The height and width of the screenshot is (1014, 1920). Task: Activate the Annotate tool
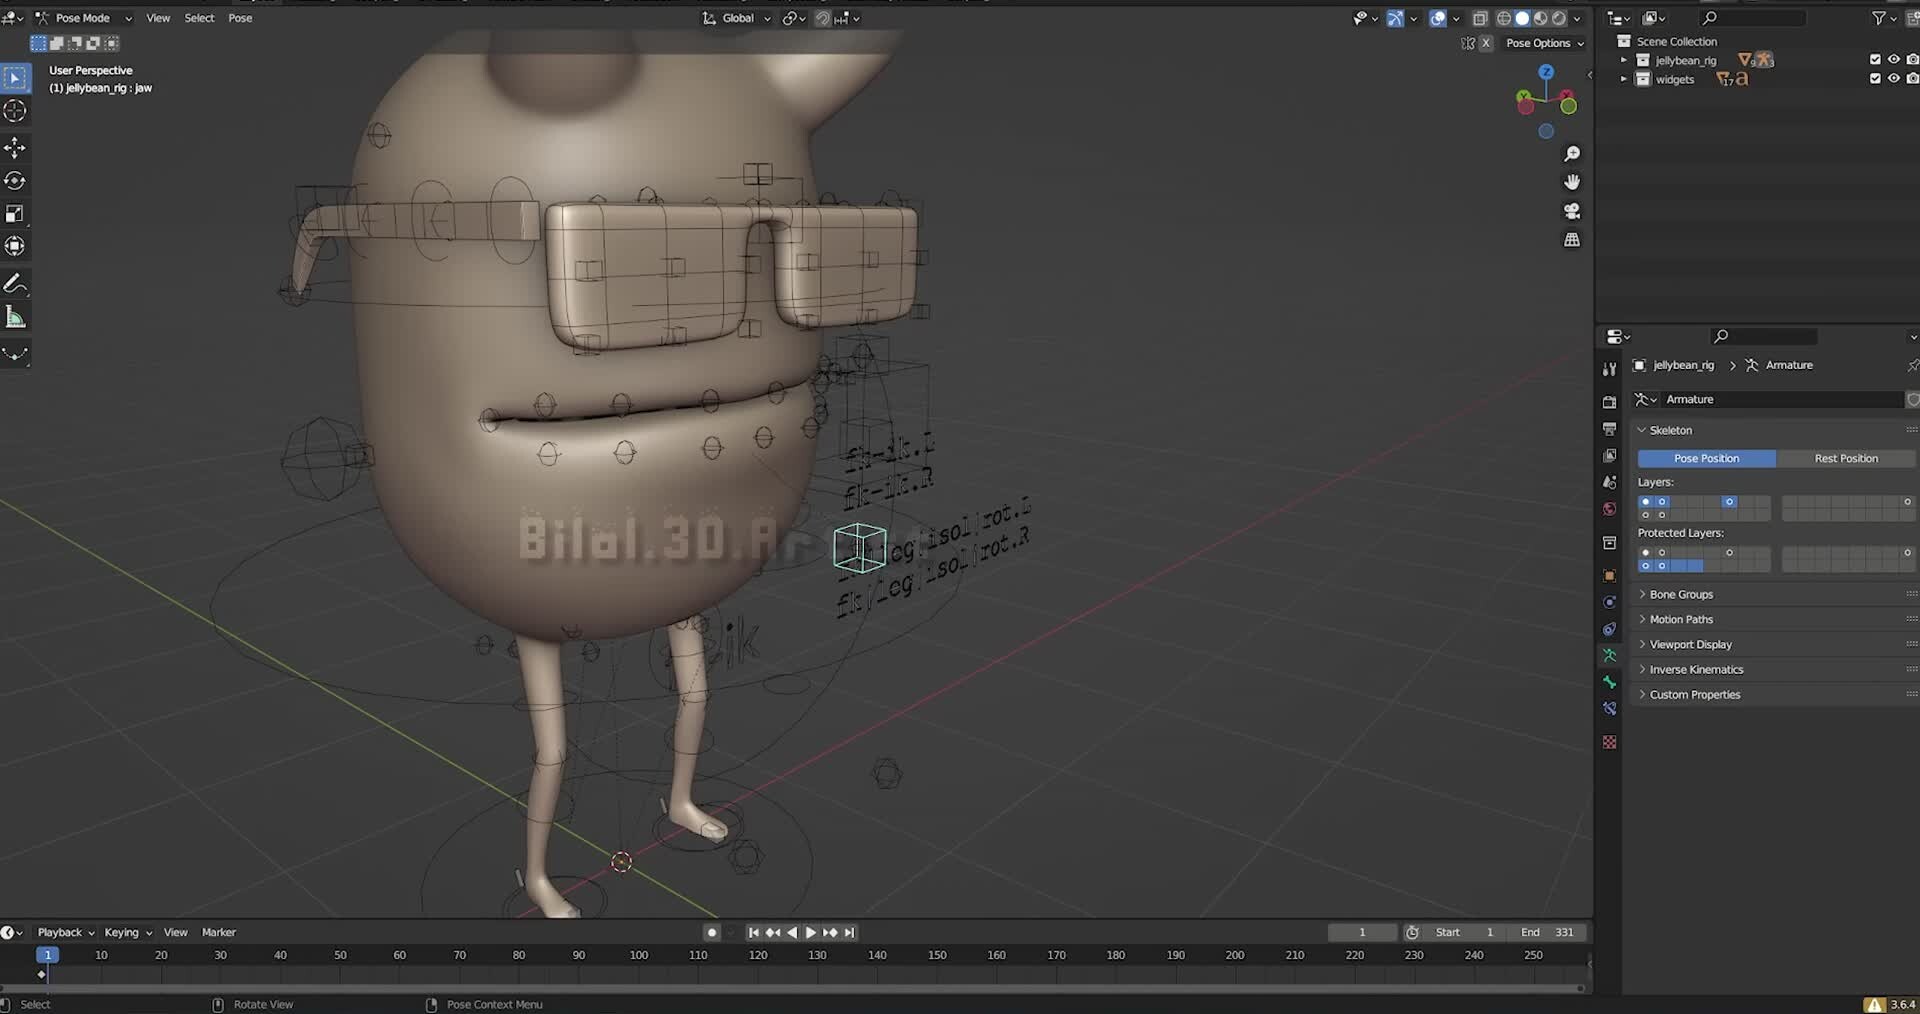[x=15, y=283]
